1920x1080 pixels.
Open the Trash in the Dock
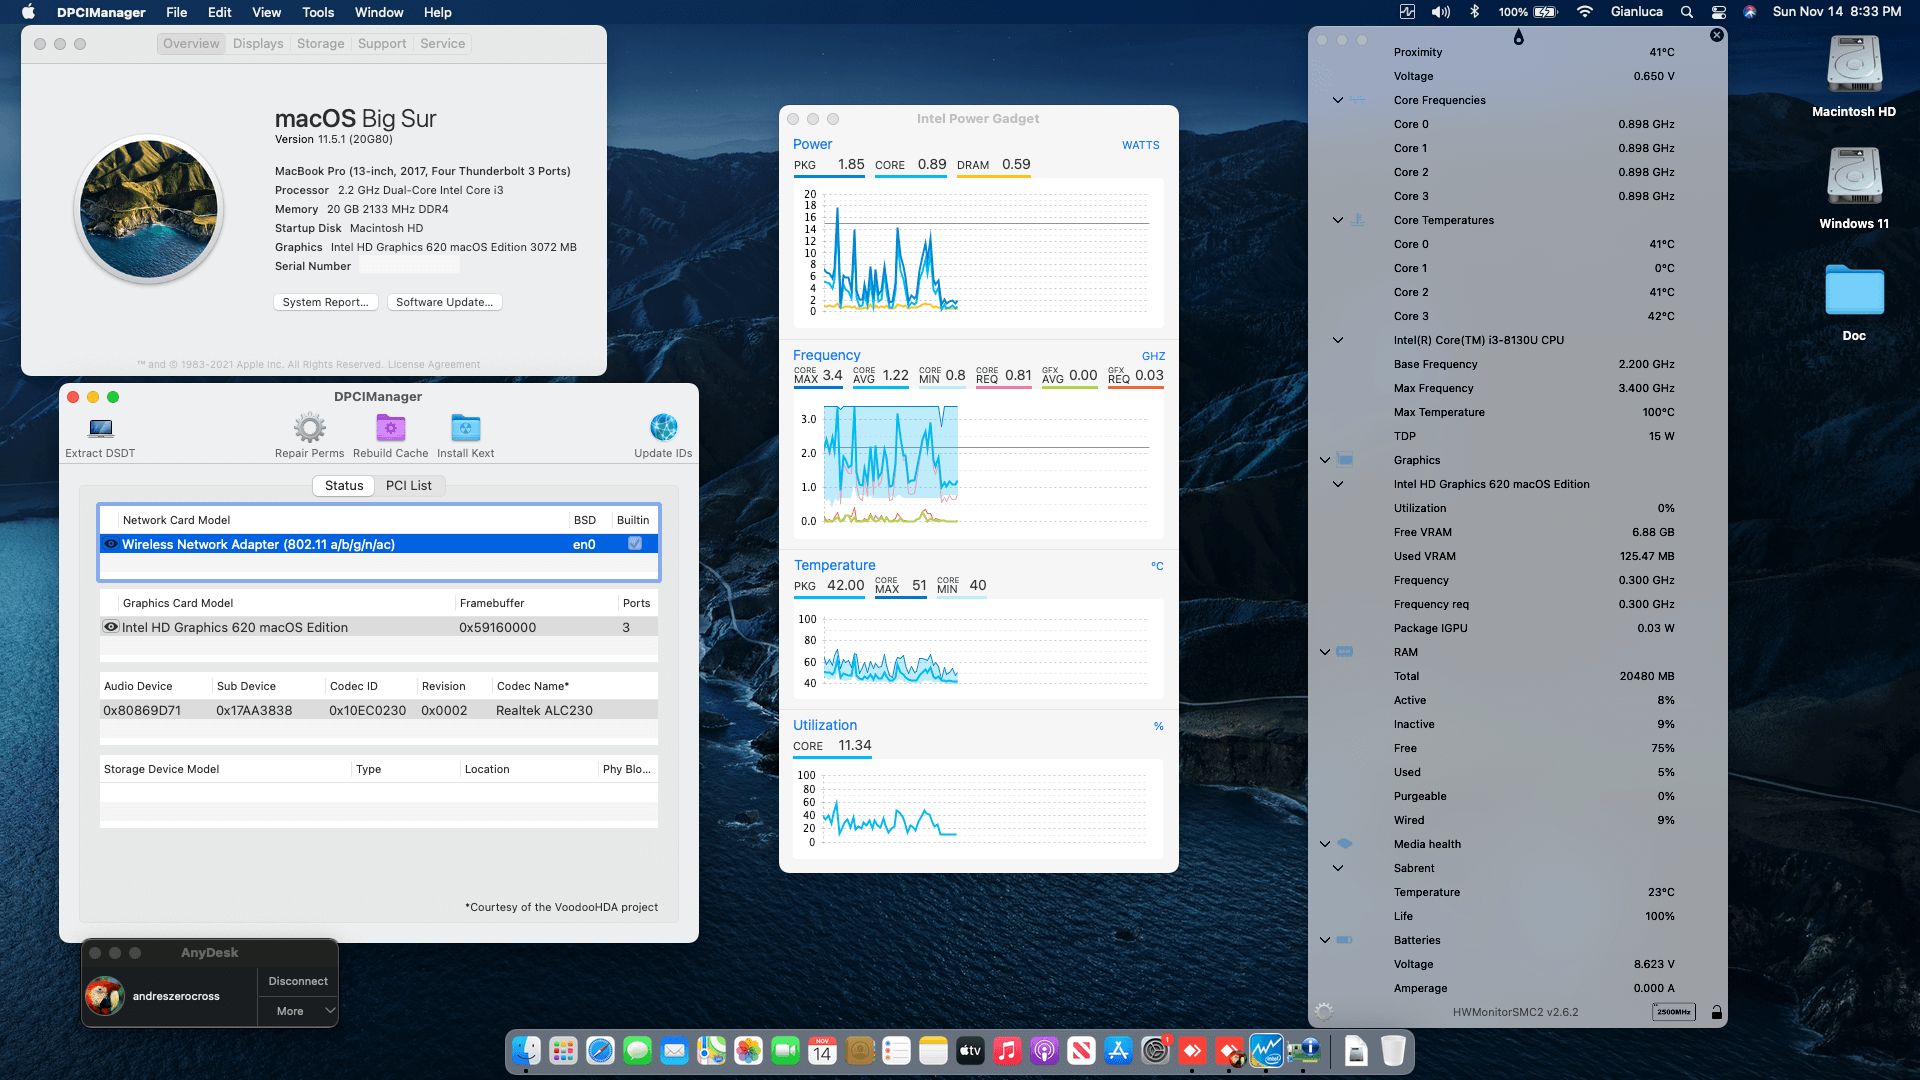point(1393,1051)
